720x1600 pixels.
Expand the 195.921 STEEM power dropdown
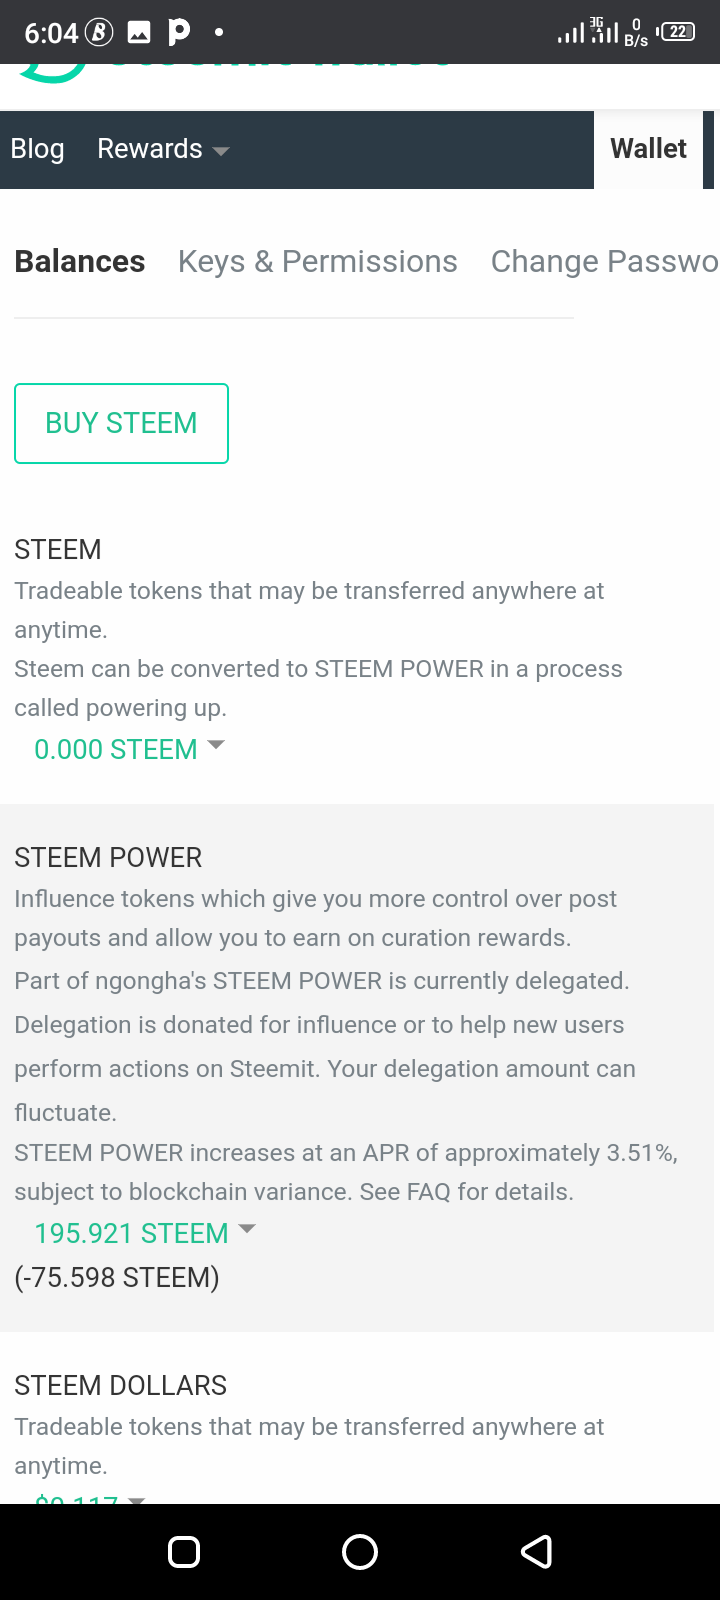pos(145,1233)
